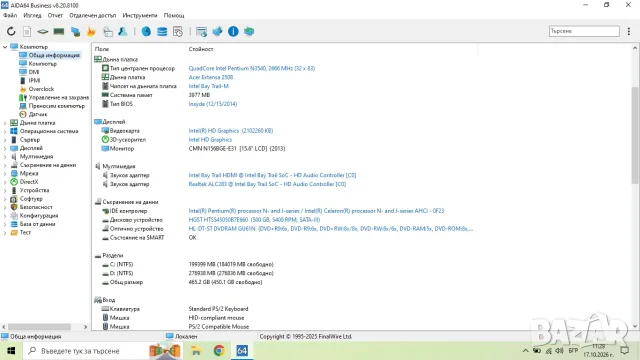Click the blue info circle toolbar icon

[233, 31]
